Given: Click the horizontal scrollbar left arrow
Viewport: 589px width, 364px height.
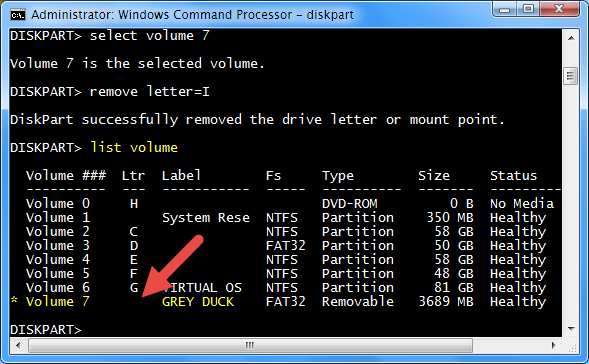Looking at the screenshot, I should click(x=18, y=345).
